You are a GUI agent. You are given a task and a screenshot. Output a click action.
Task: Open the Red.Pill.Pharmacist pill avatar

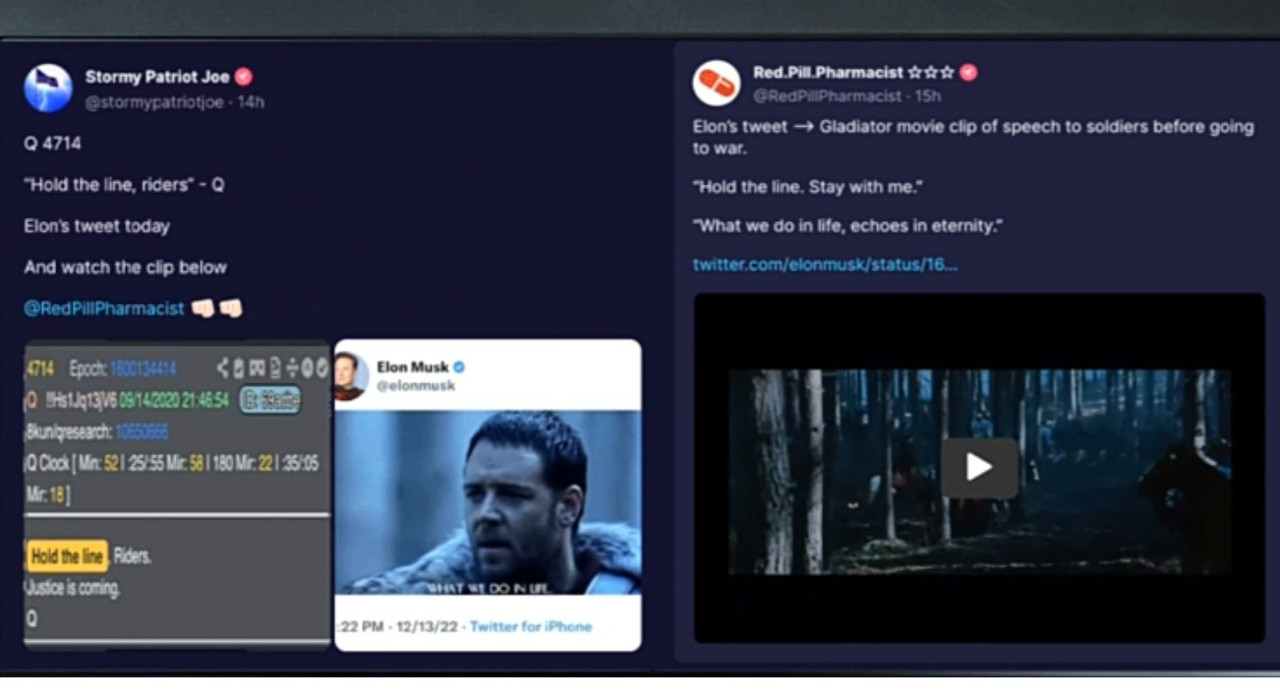coord(716,83)
